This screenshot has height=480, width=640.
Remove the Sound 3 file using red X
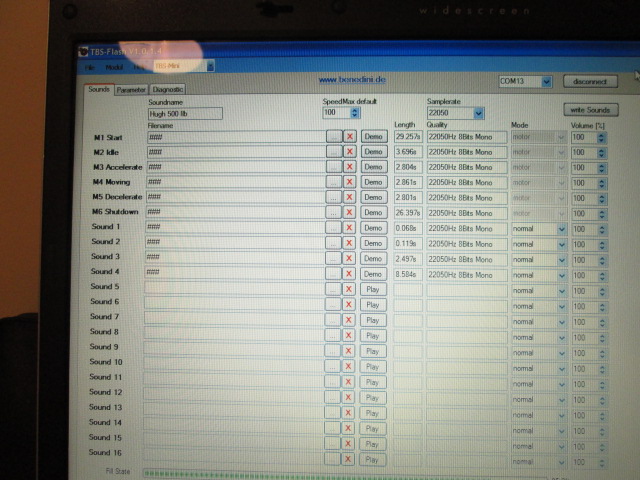349,258
